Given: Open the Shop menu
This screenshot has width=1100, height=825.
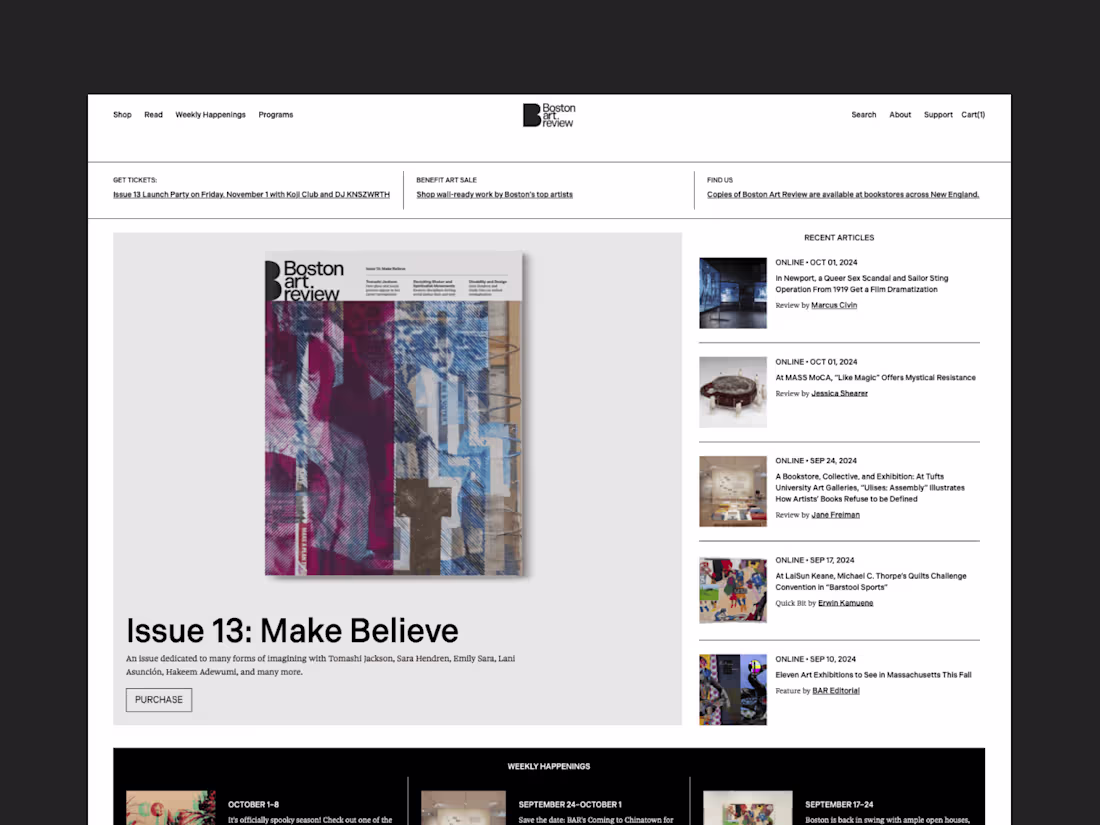Looking at the screenshot, I should point(122,114).
